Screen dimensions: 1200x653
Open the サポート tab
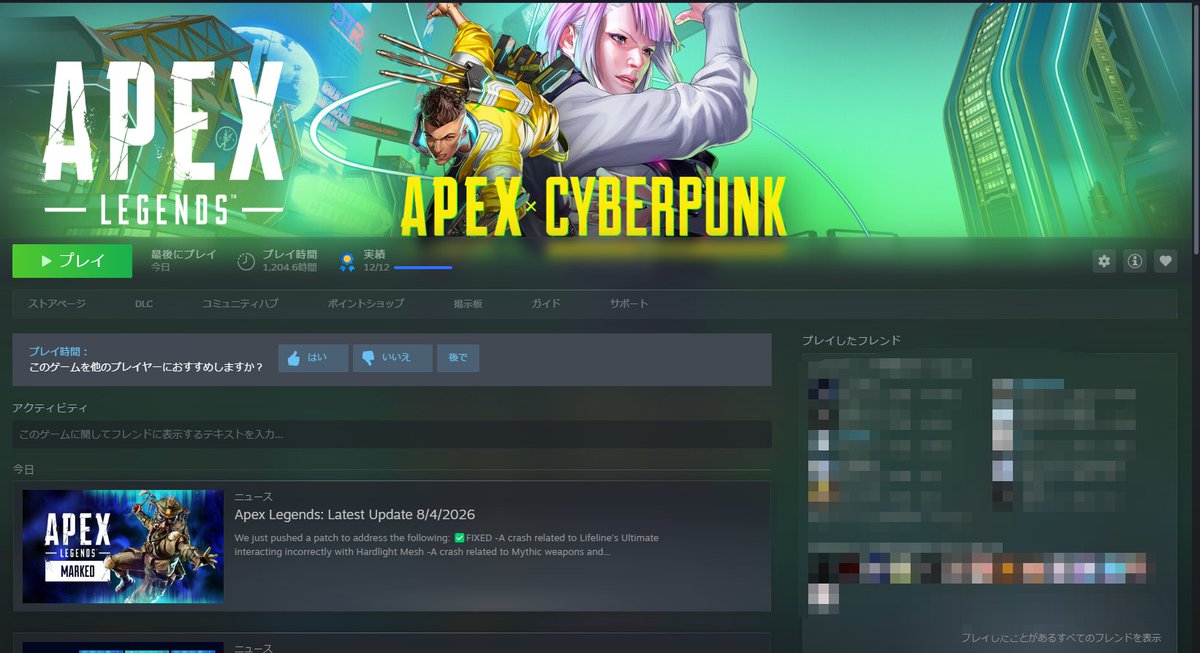pos(630,303)
